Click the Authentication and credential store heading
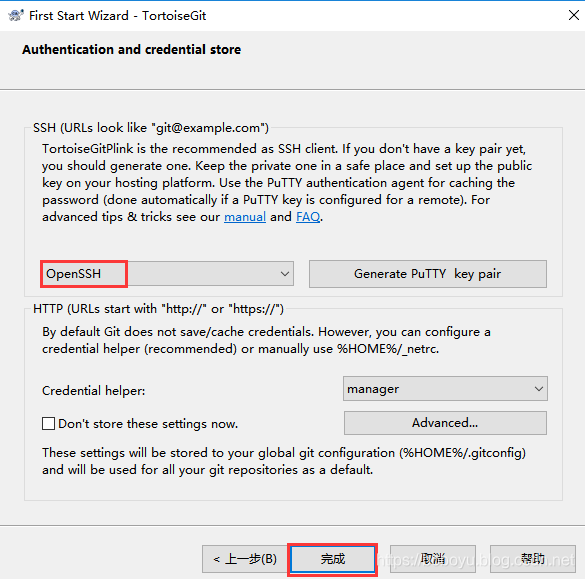Viewport: 585px width, 579px height. pos(131,49)
